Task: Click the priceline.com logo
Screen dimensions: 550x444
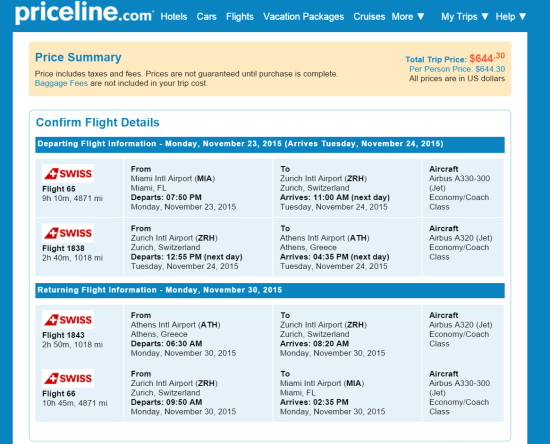Action: click(x=84, y=13)
